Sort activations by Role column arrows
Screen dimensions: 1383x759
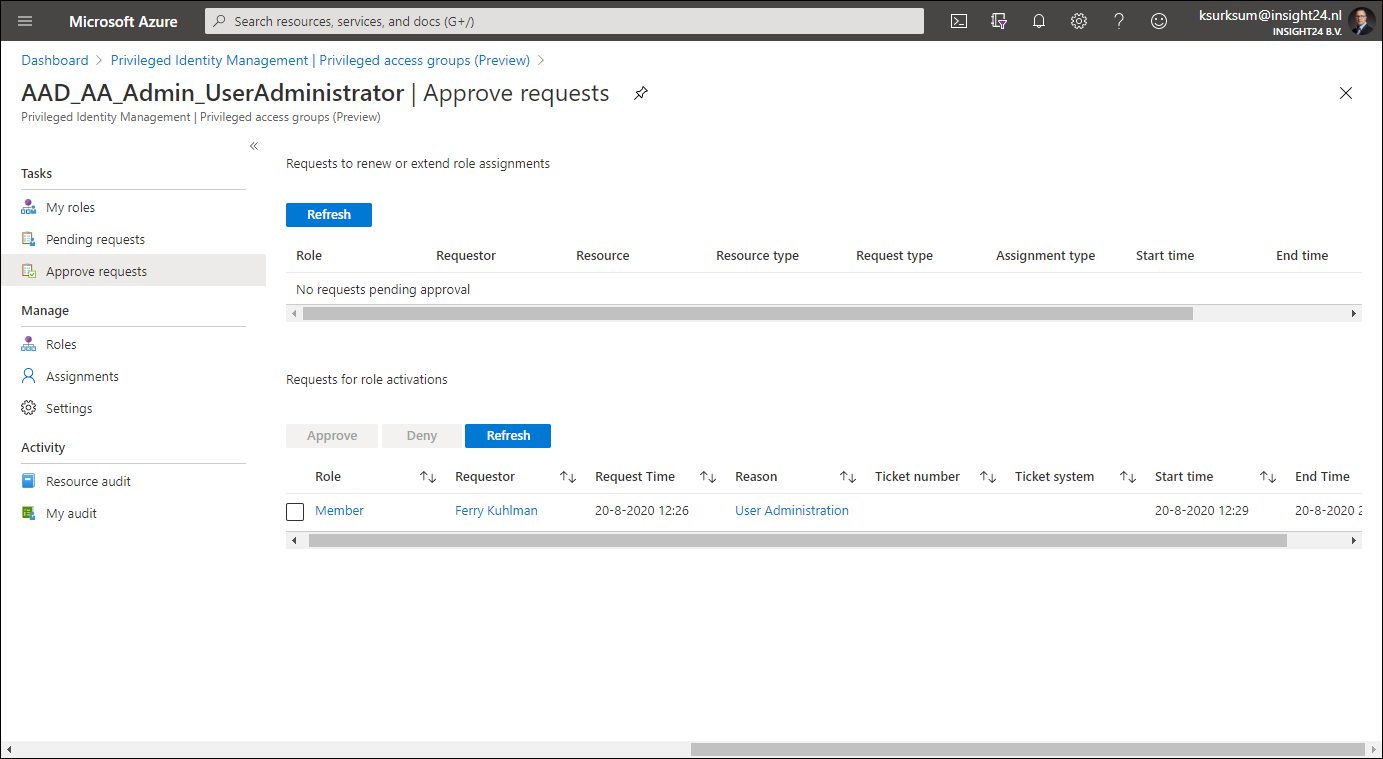pos(428,477)
